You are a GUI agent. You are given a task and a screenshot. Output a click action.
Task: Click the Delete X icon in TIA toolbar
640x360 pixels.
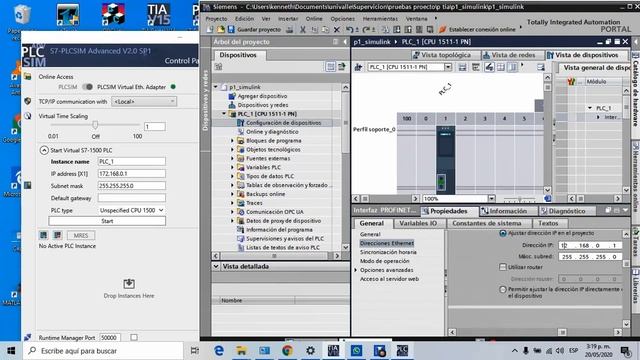pyautogui.click(x=337, y=29)
